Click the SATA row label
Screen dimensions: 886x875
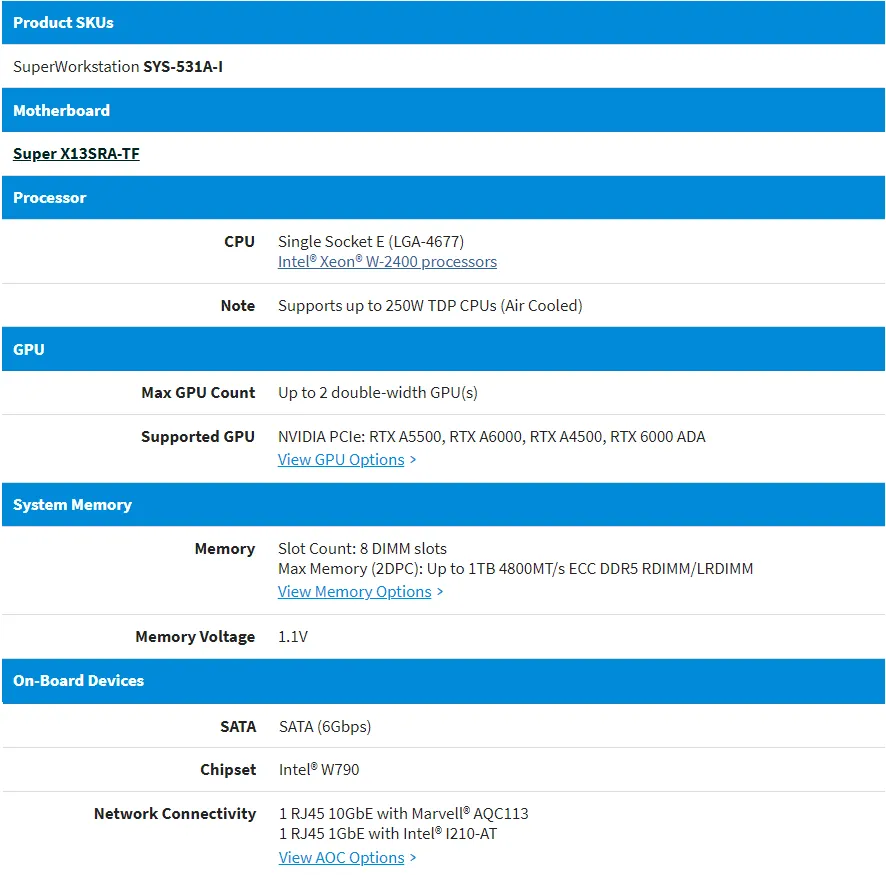pos(238,726)
